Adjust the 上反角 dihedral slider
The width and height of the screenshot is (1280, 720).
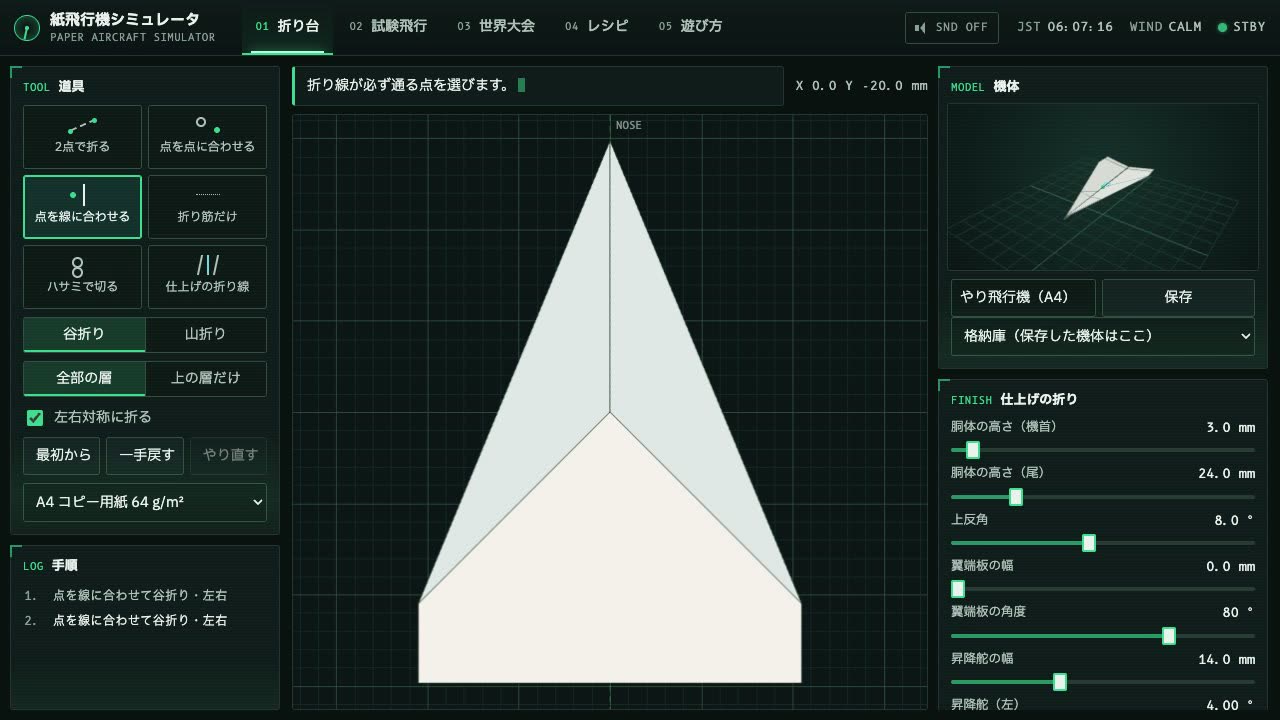coord(1103,543)
